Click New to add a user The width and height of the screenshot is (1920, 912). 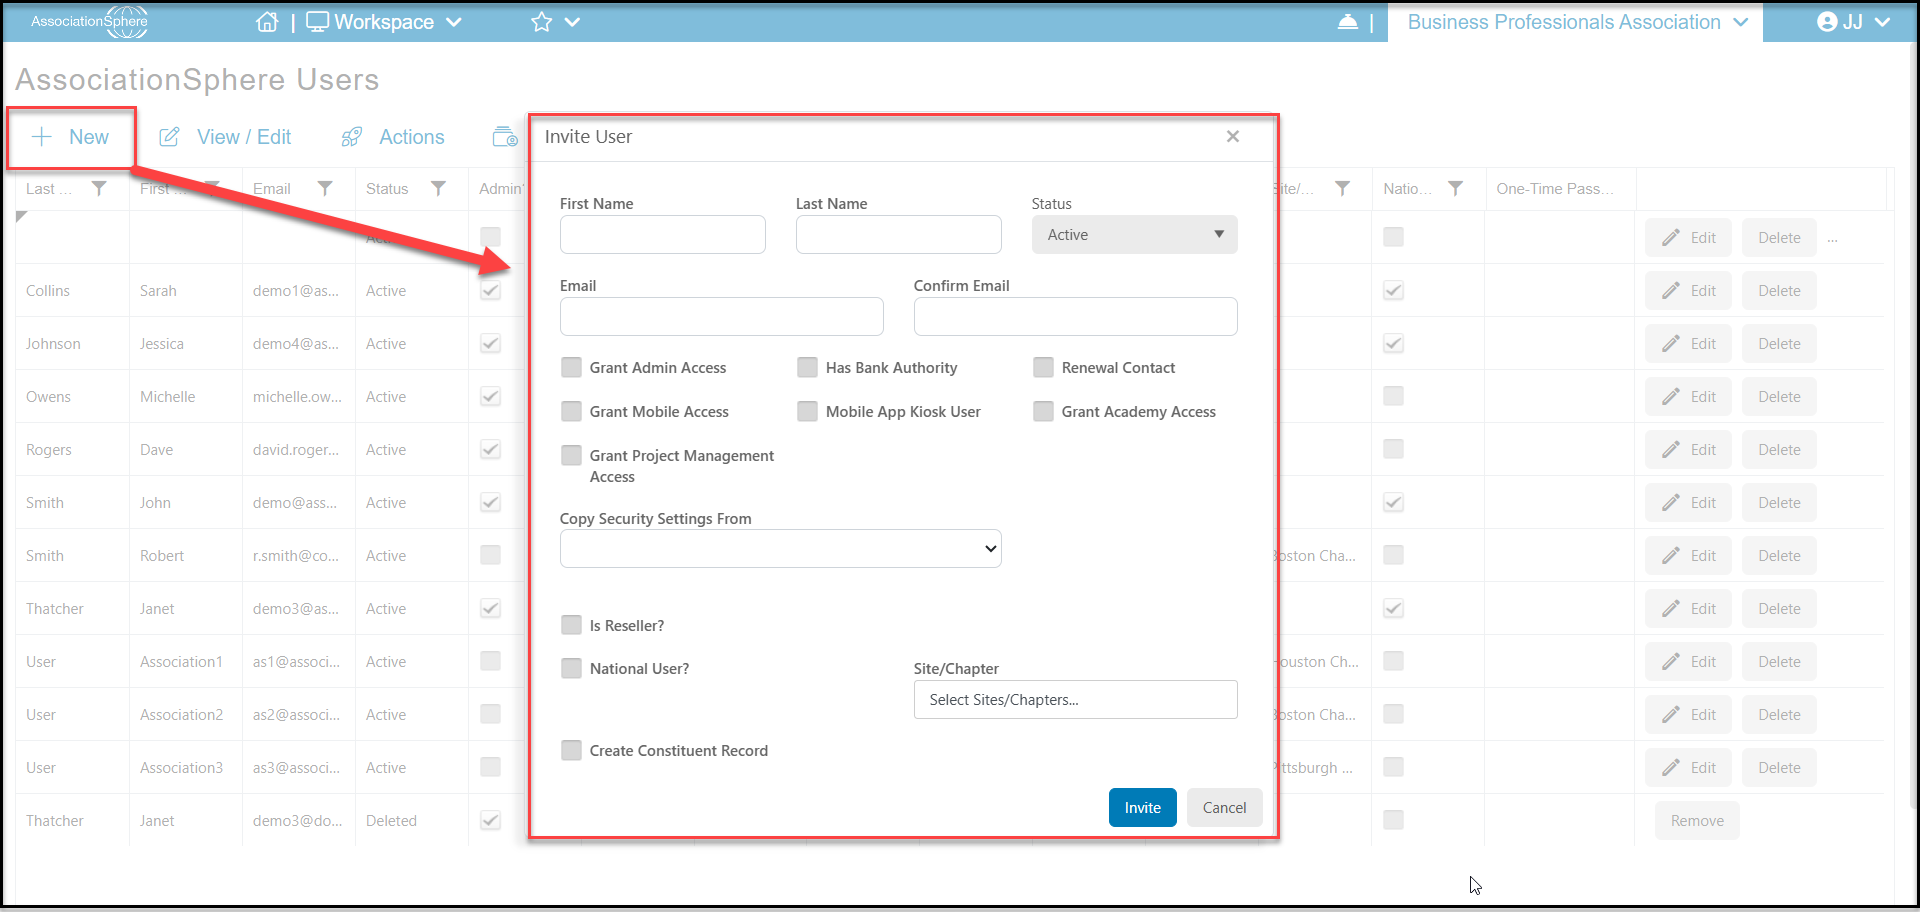70,137
